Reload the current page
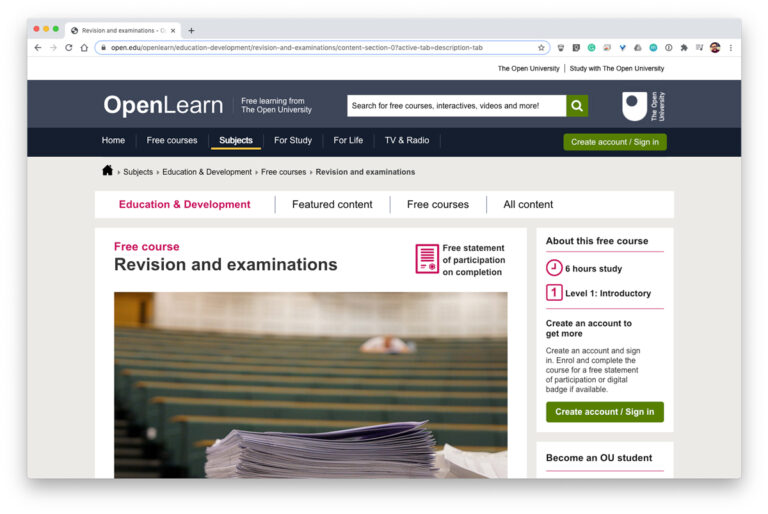Viewport: 768px width, 514px height. pyautogui.click(x=69, y=48)
